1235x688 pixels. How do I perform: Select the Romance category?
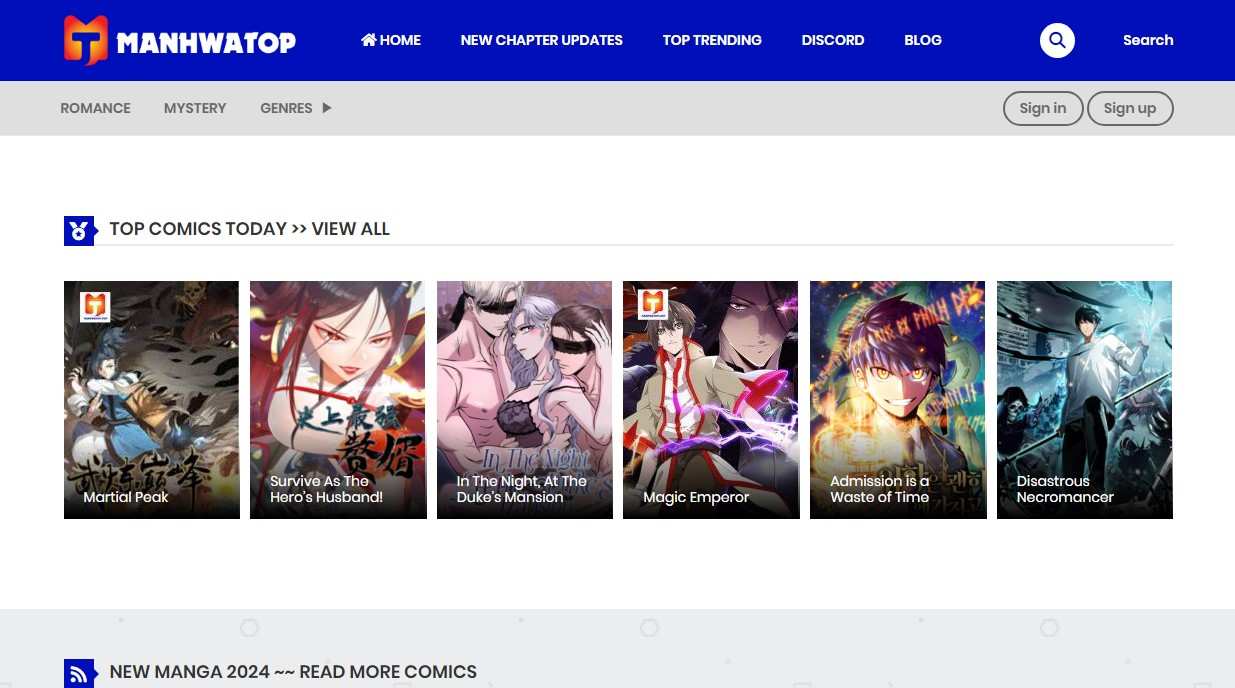coord(95,108)
